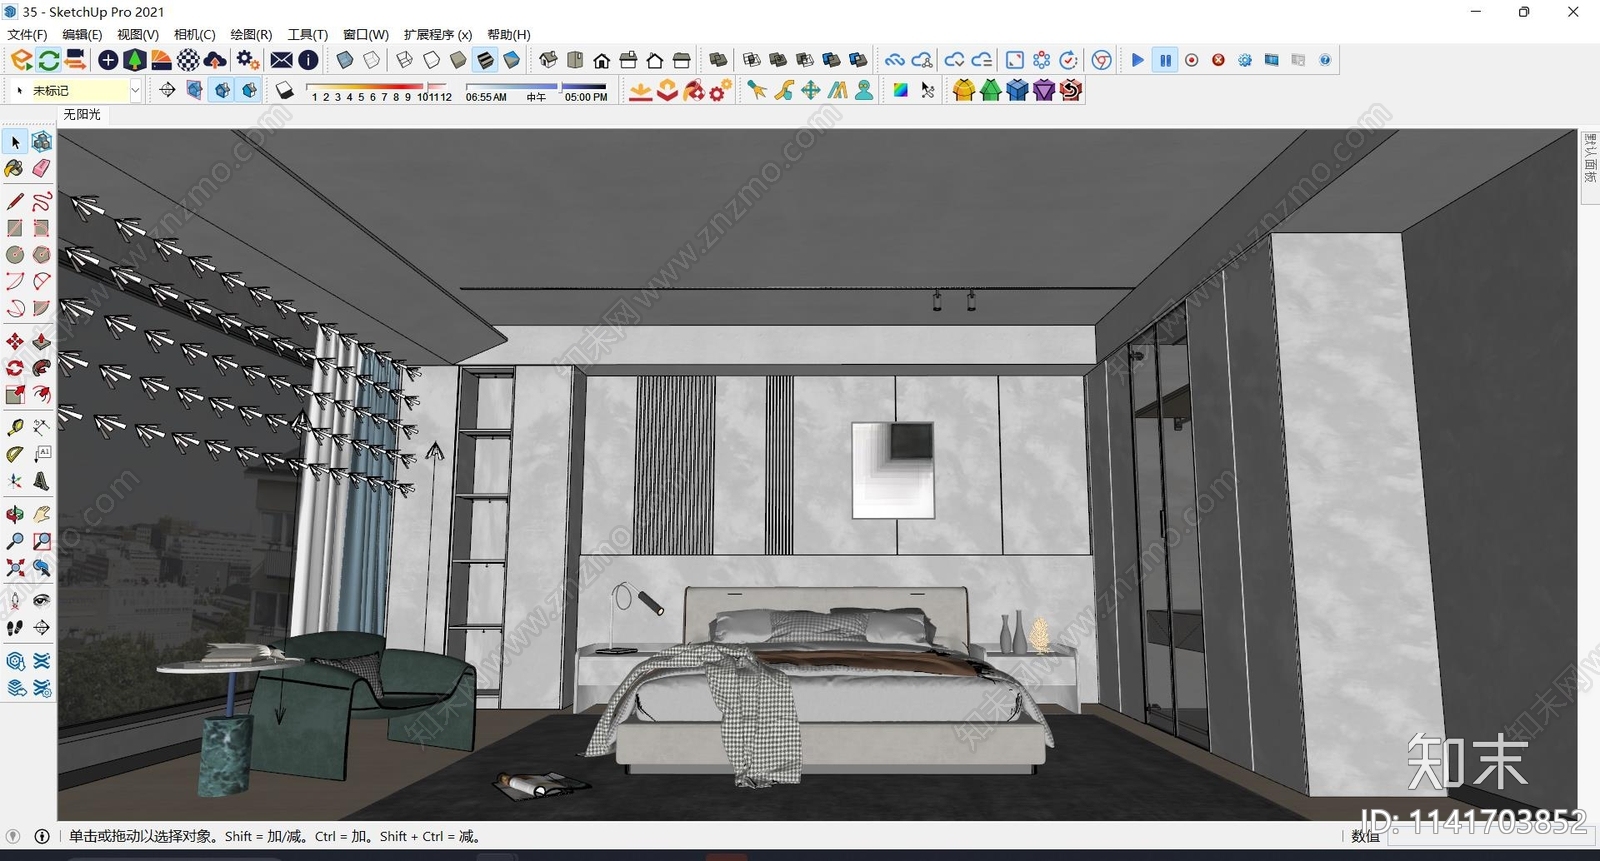Toggle display section cuts button
Image resolution: width=1600 pixels, height=861 pixels.
[222, 90]
